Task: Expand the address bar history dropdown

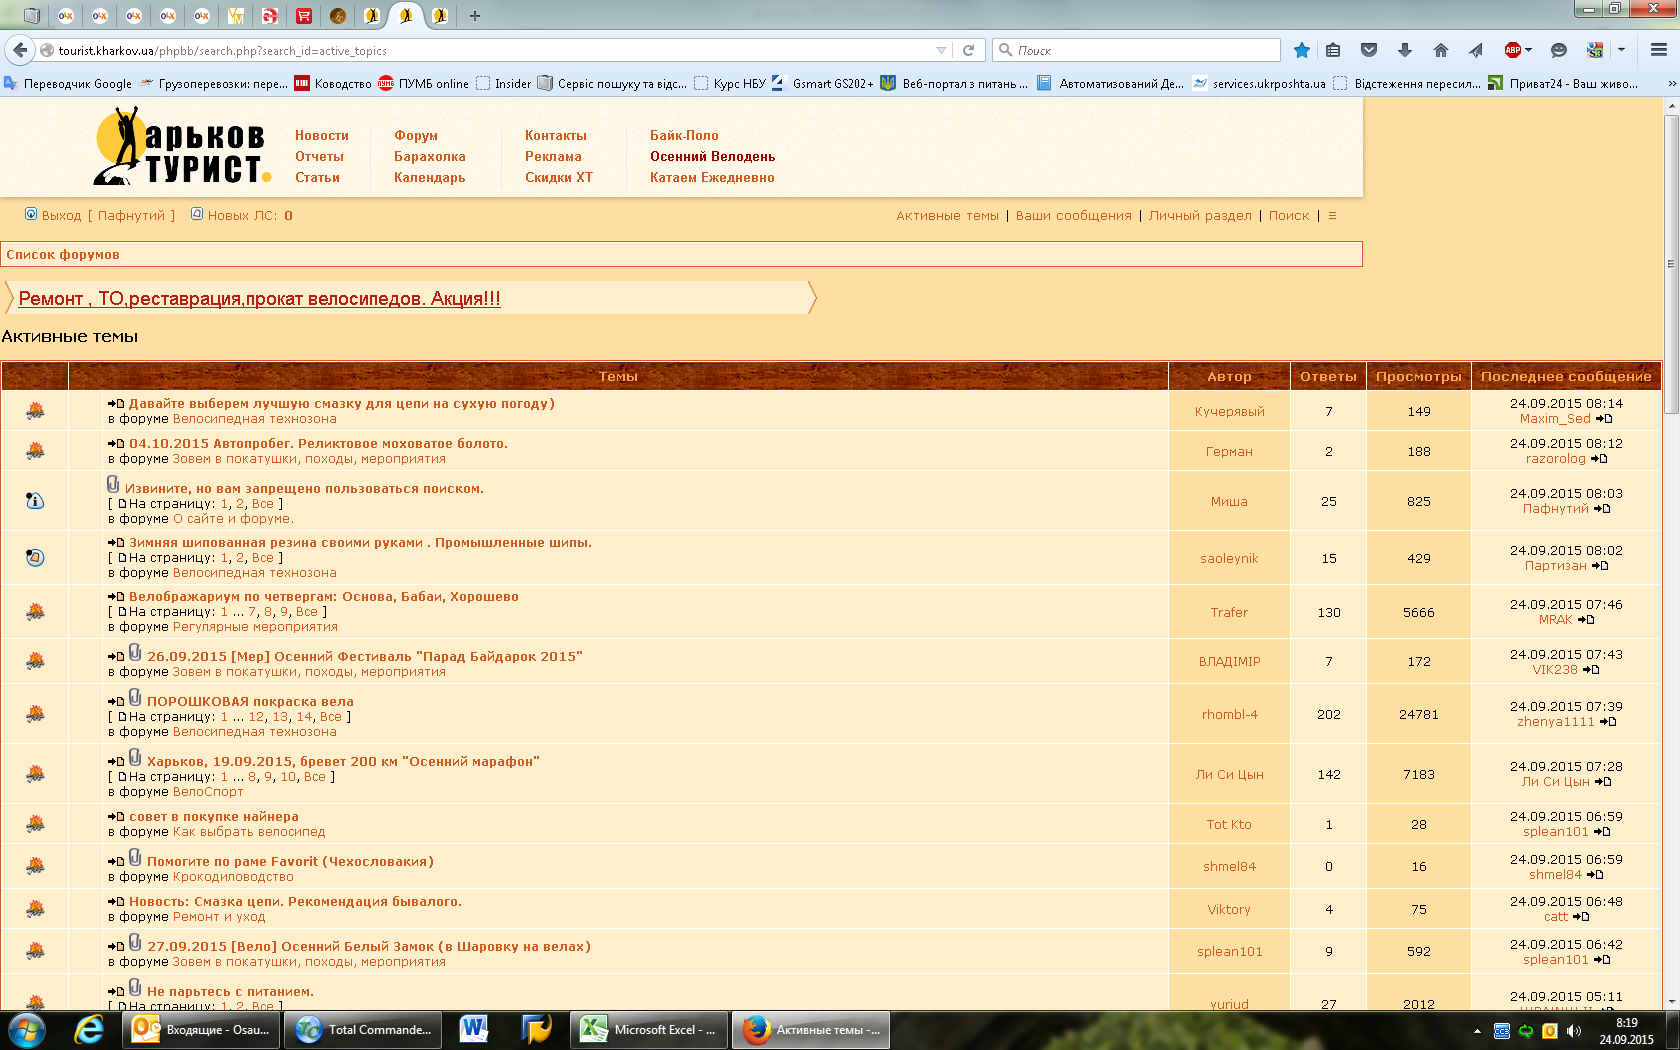Action: (941, 50)
